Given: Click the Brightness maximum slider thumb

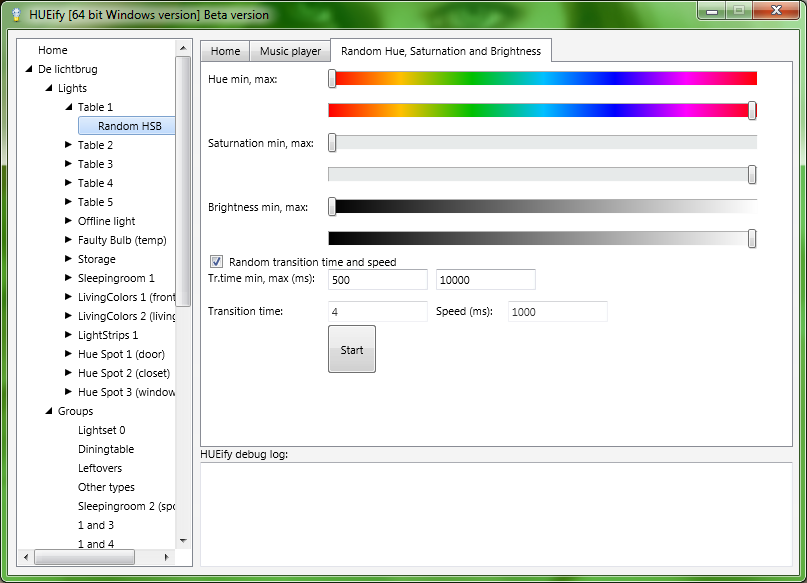Looking at the screenshot, I should (x=752, y=239).
